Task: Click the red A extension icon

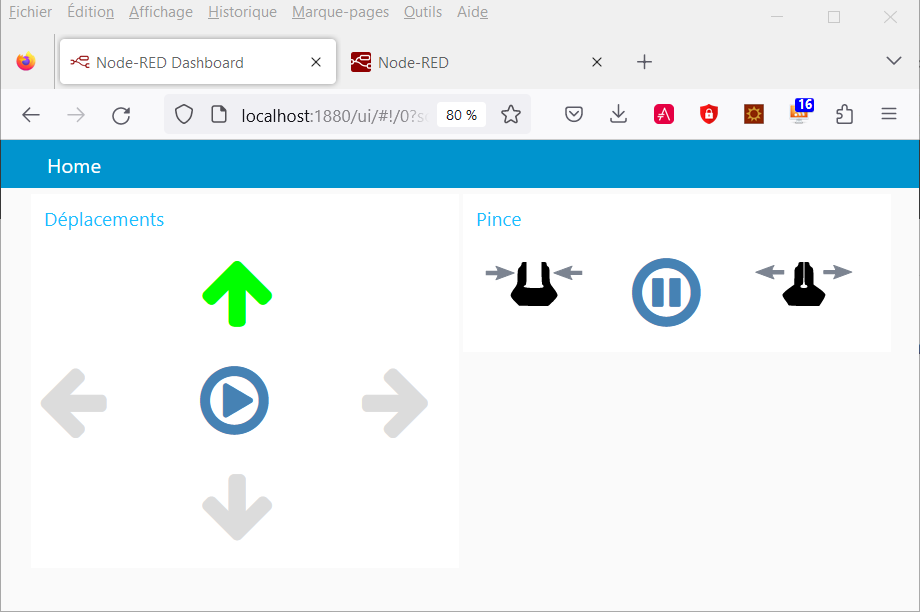Action: tap(664, 114)
